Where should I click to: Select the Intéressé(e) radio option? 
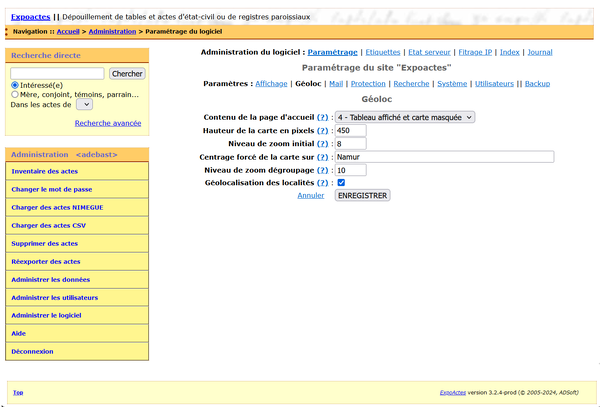15,85
